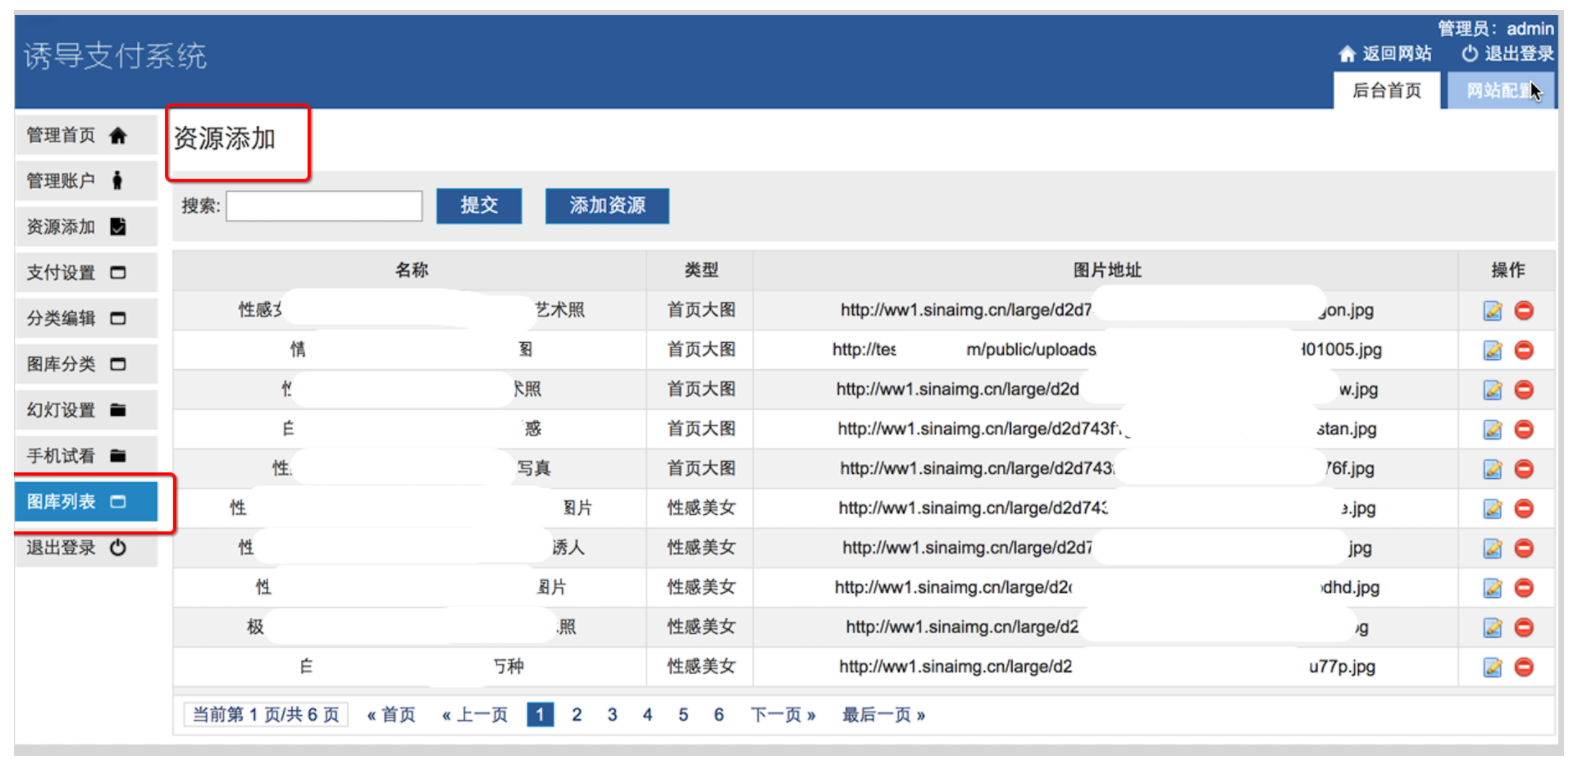This screenshot has height=768, width=1582.
Task: Click the red delete icon in first row
Action: tap(1524, 311)
